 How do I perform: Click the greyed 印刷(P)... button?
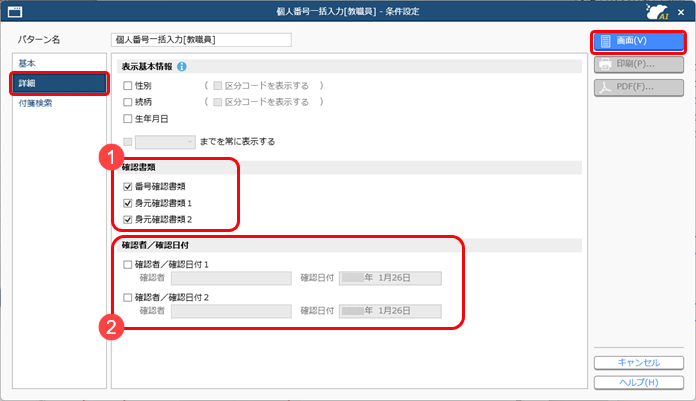coord(638,64)
